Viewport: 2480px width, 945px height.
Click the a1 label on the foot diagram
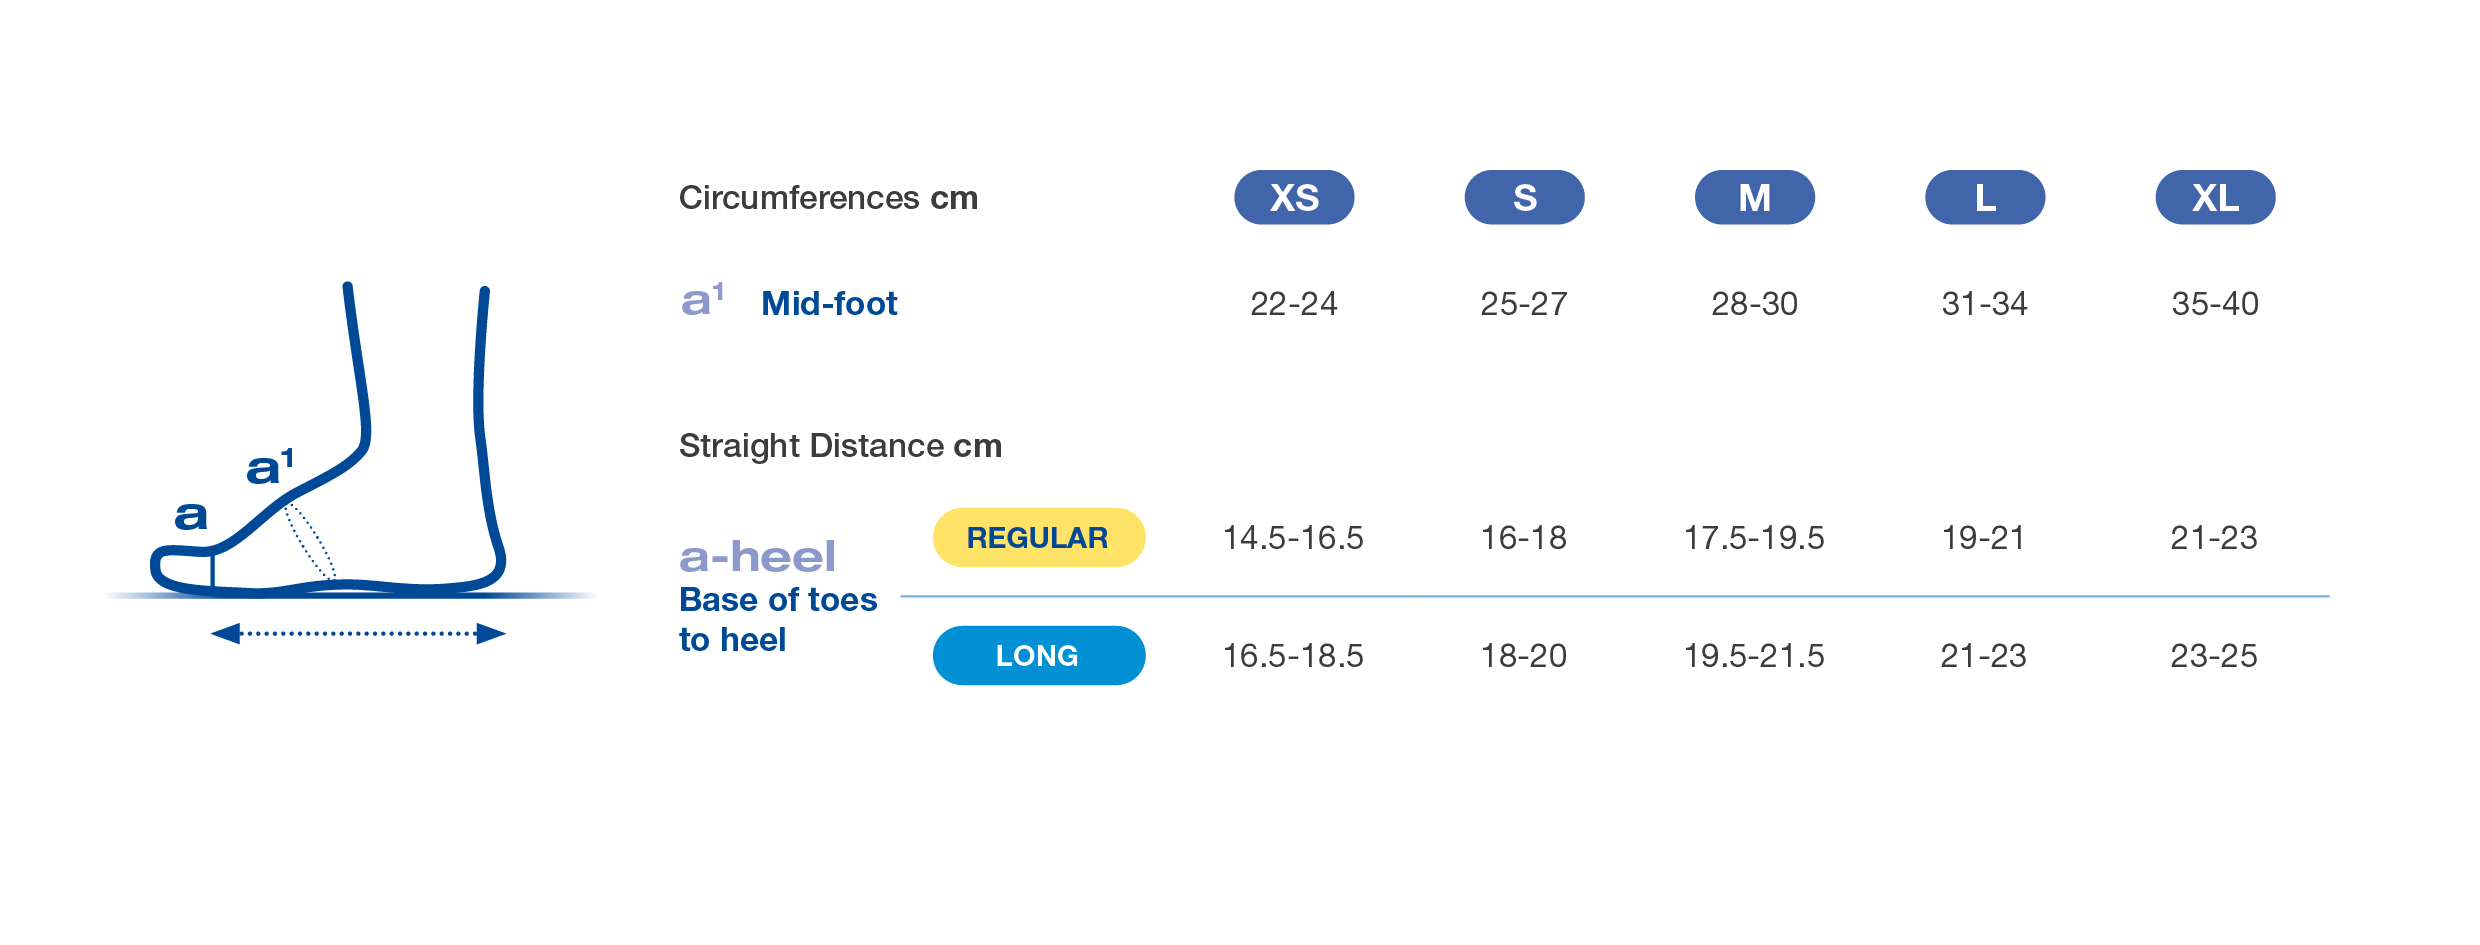pyautogui.click(x=269, y=467)
